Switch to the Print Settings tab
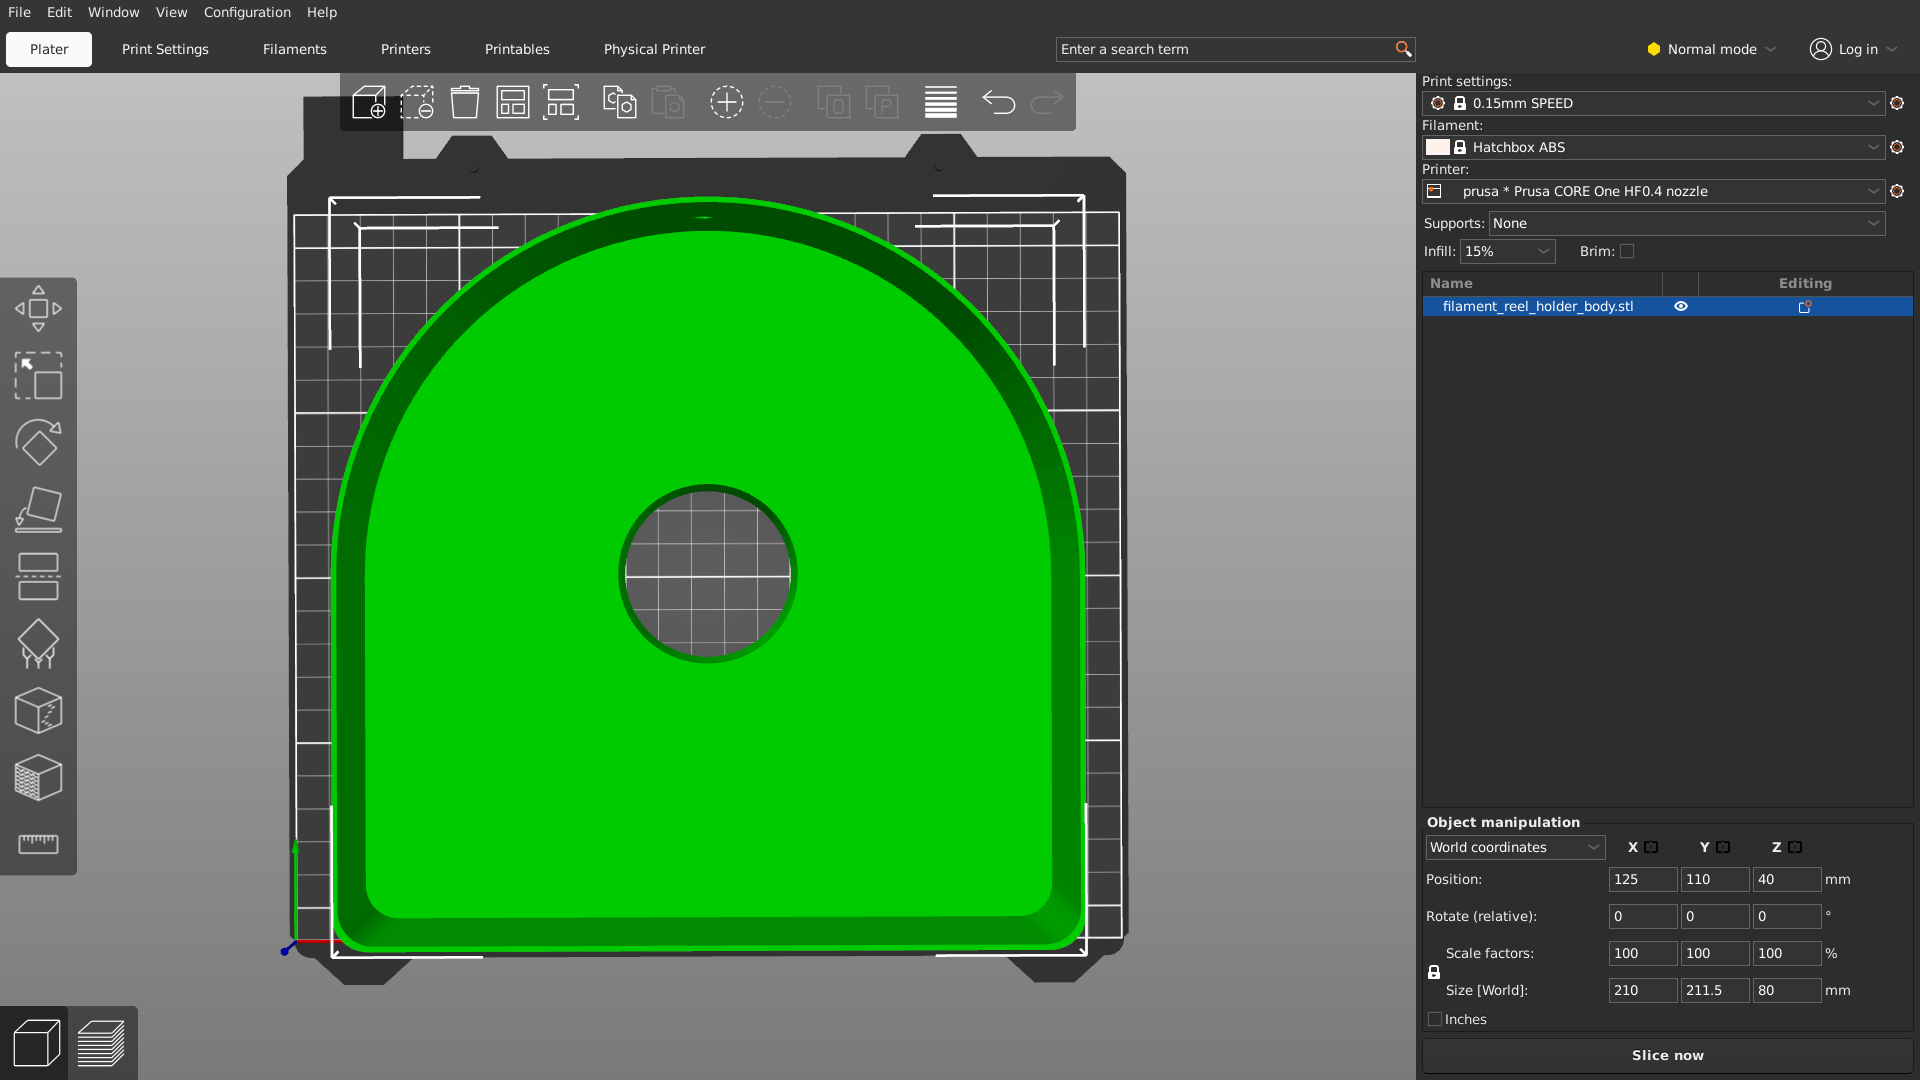This screenshot has width=1920, height=1080. click(165, 49)
